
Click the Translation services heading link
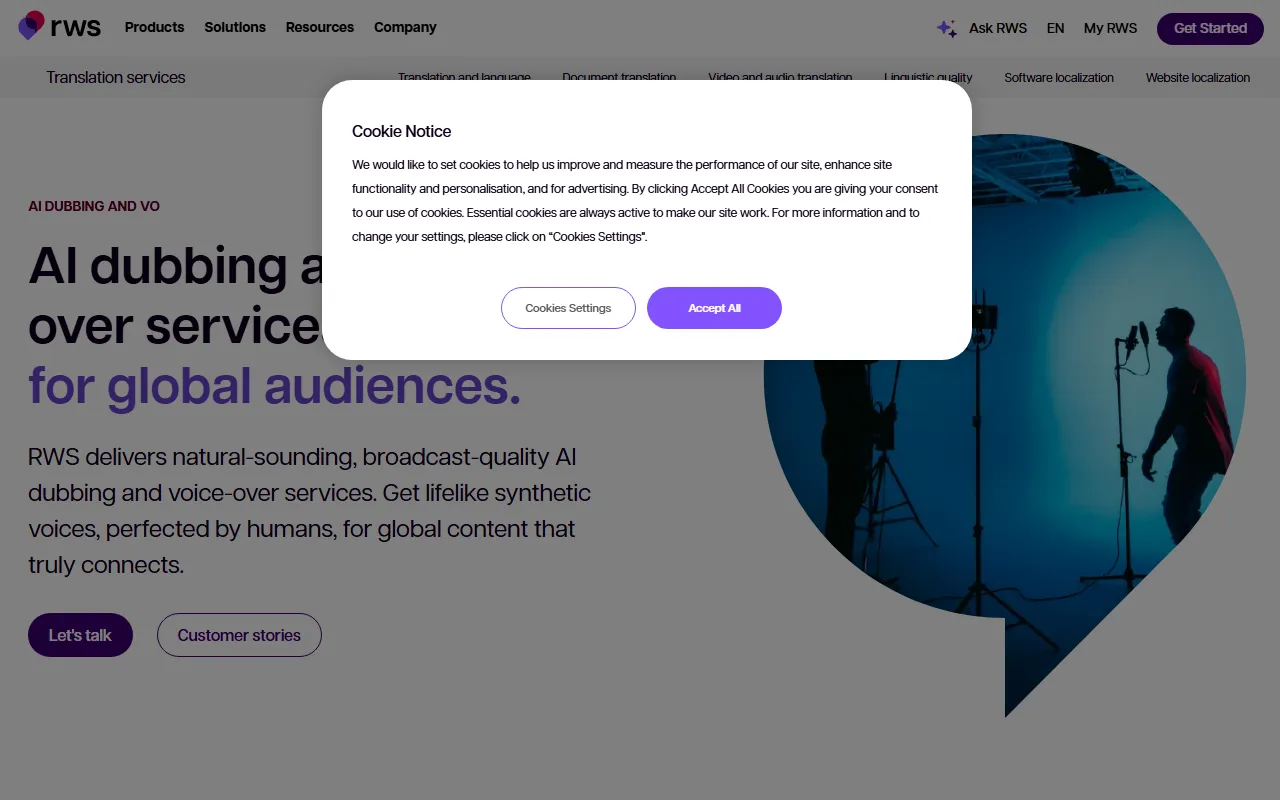116,77
